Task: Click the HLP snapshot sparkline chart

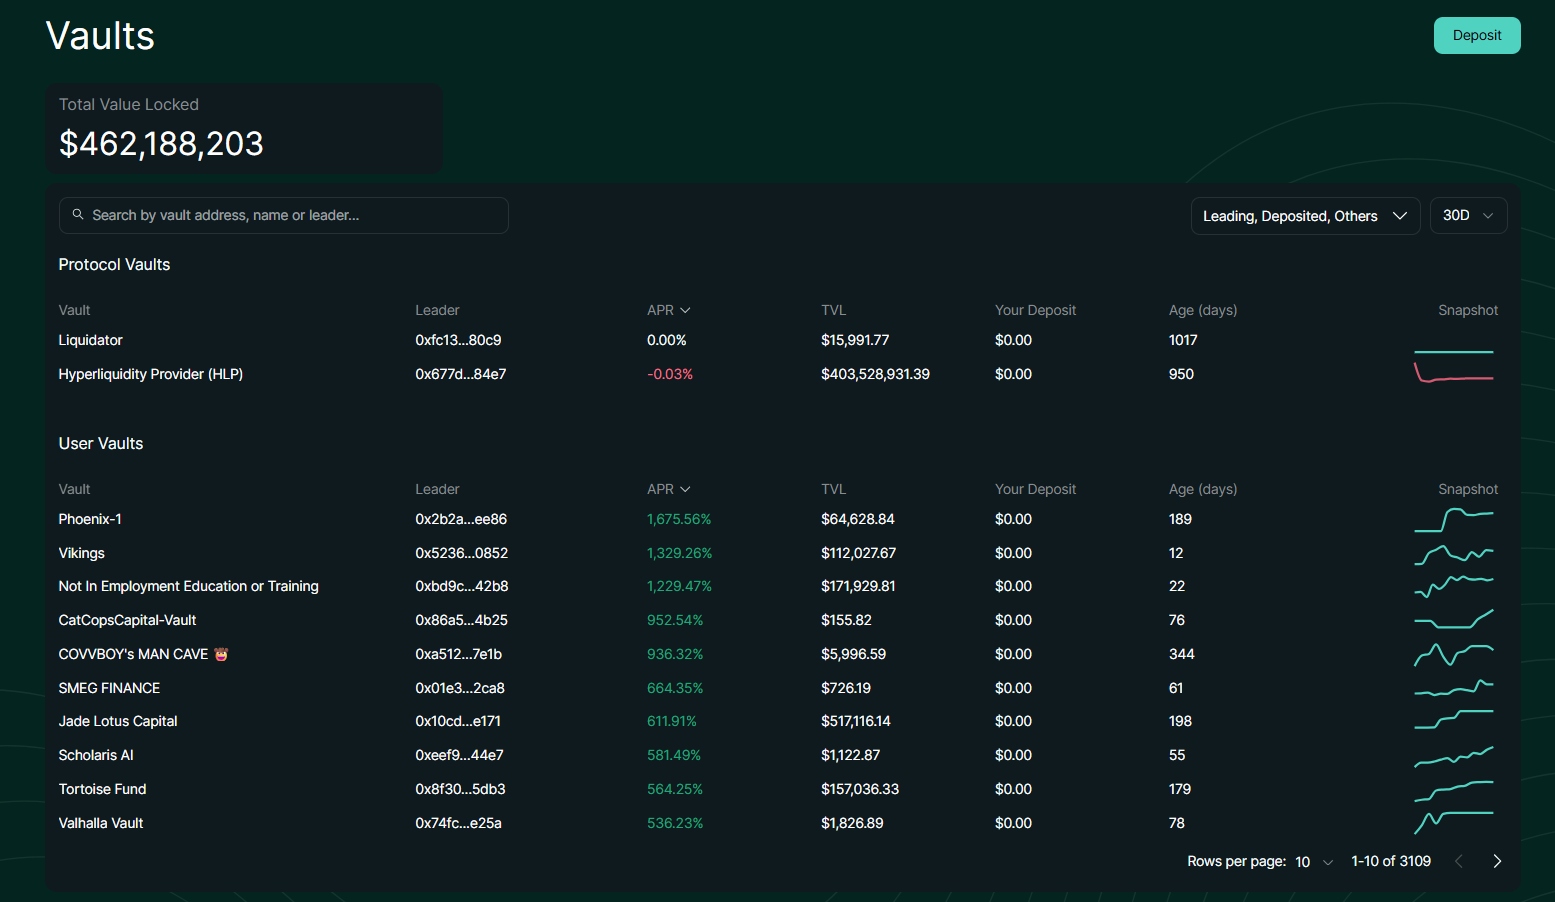Action: pyautogui.click(x=1454, y=373)
